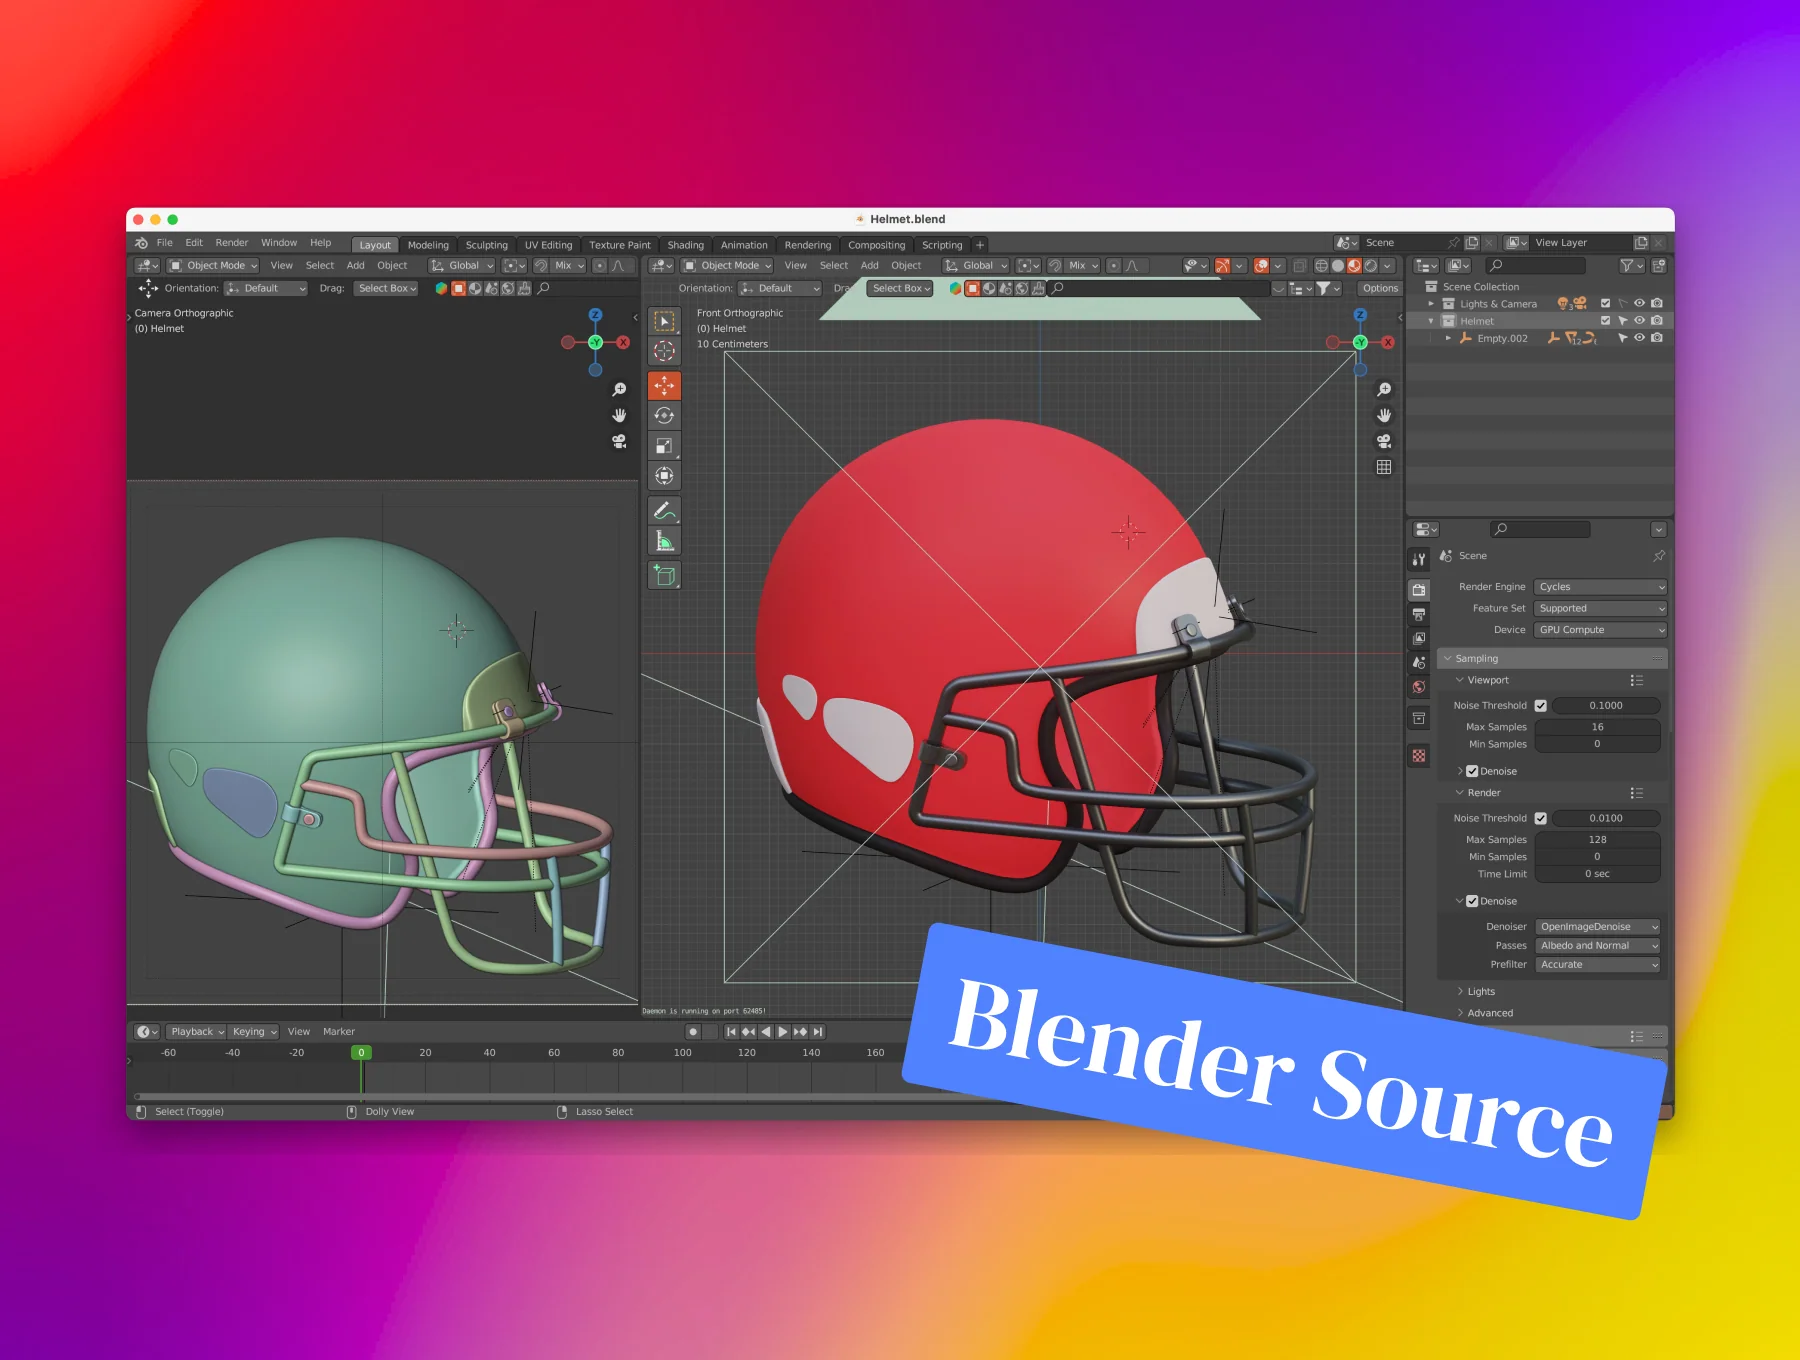Open the Device dropdown showing GPU Compute

(1600, 630)
